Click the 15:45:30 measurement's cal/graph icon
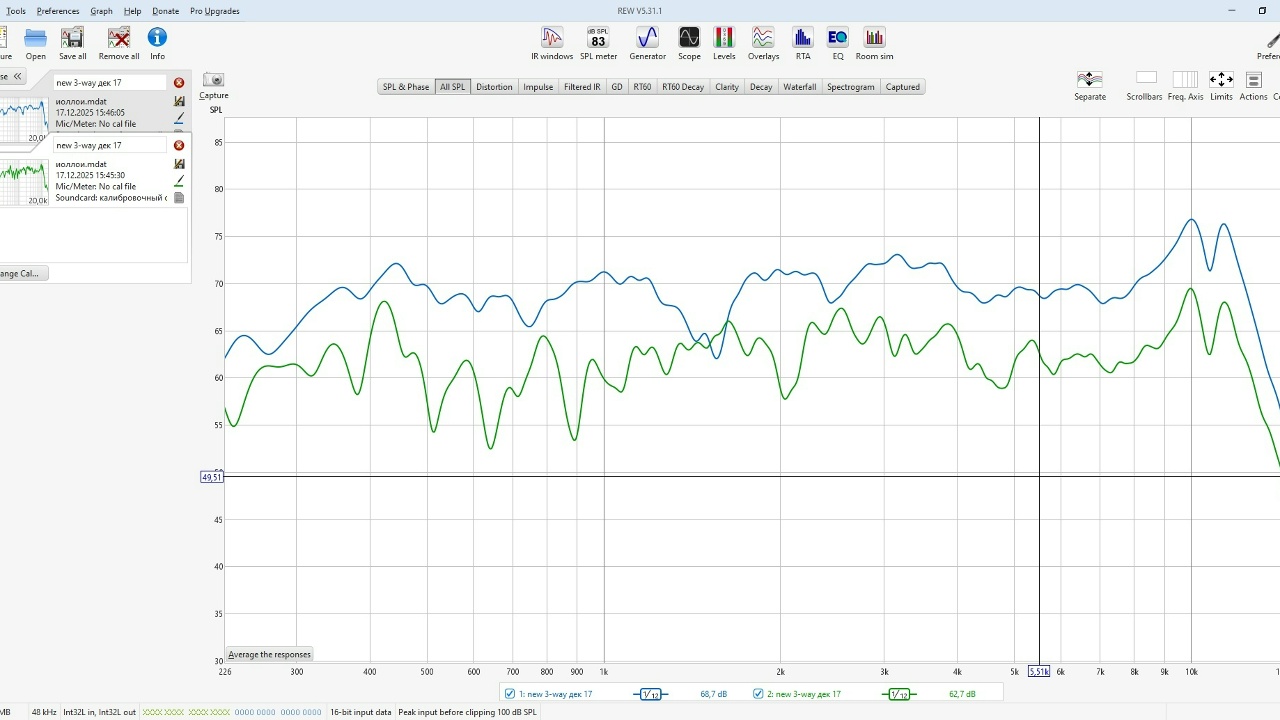The width and height of the screenshot is (1280, 720). point(179,164)
